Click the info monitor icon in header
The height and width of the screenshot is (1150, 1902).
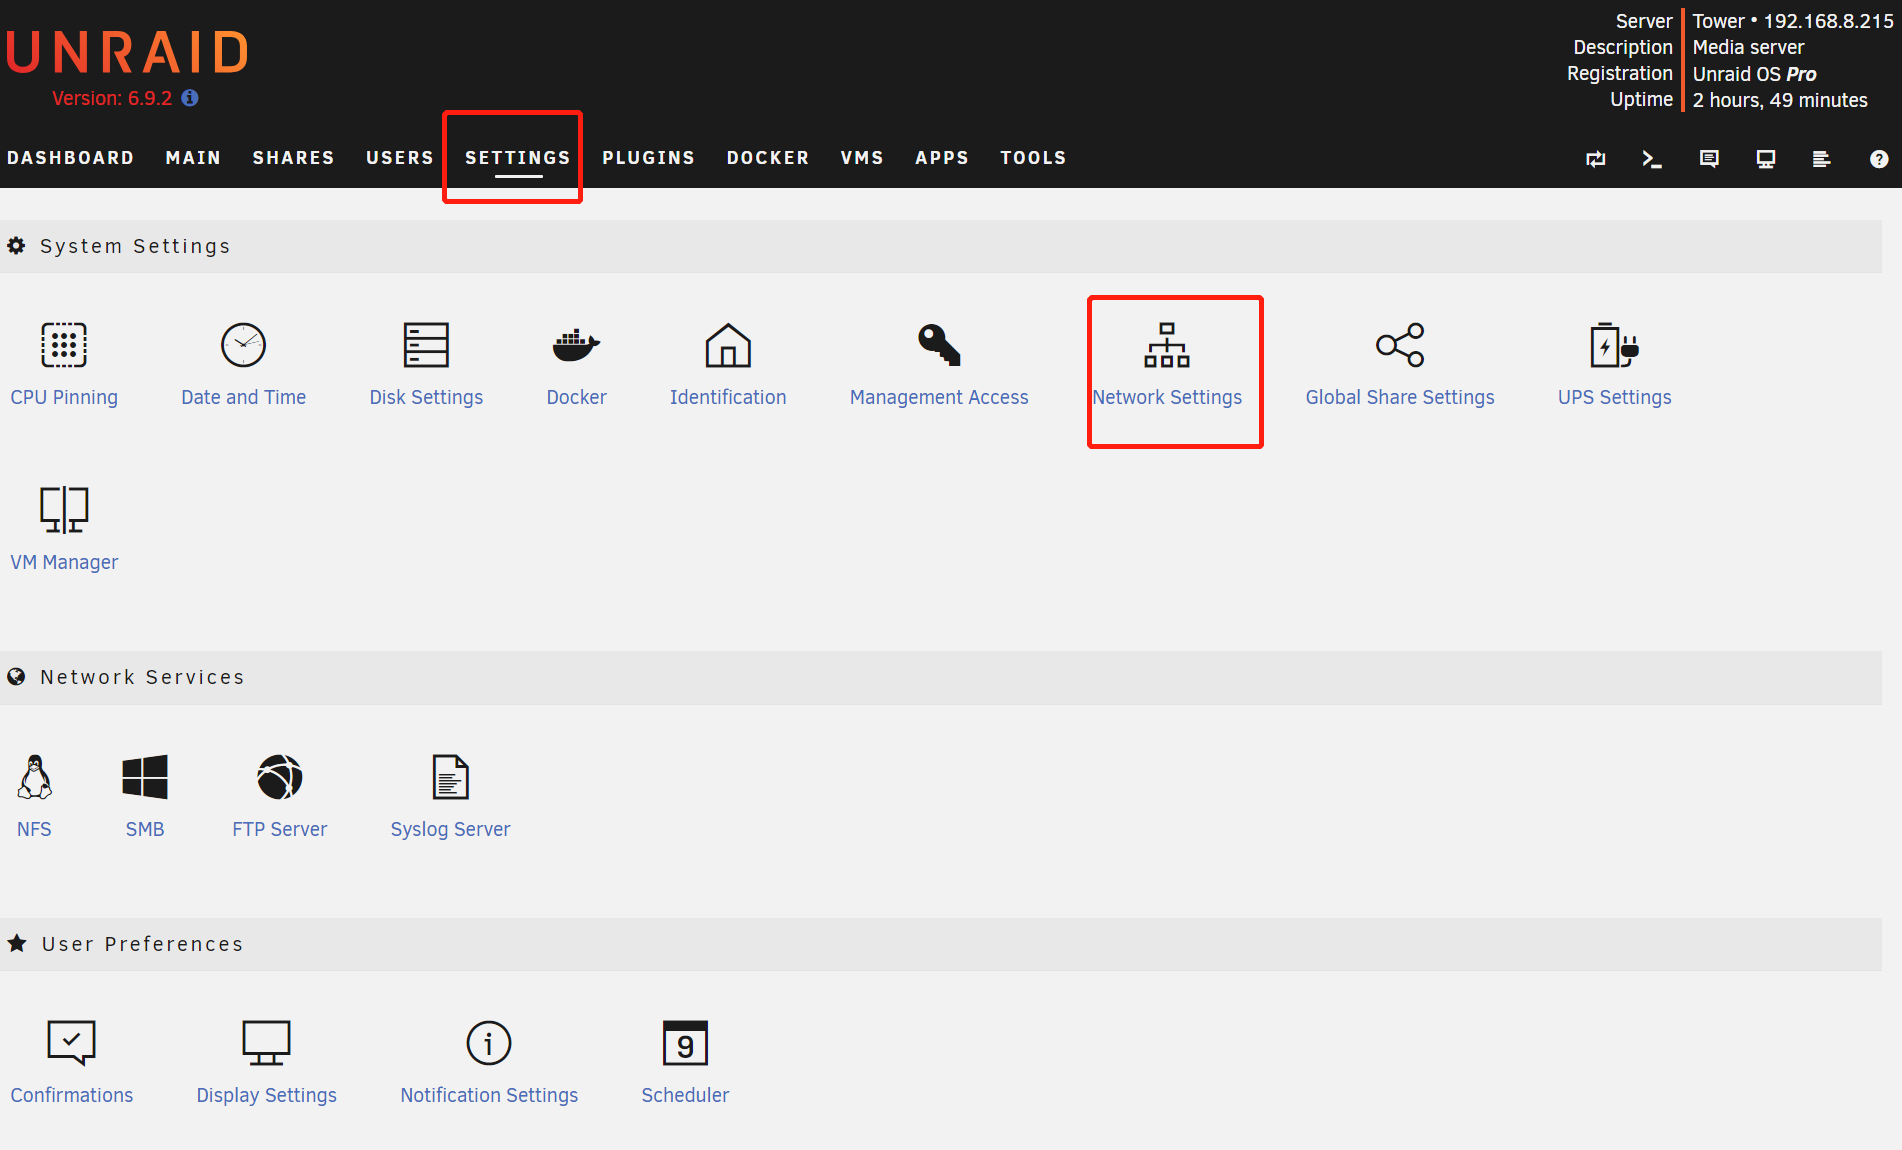1766,159
